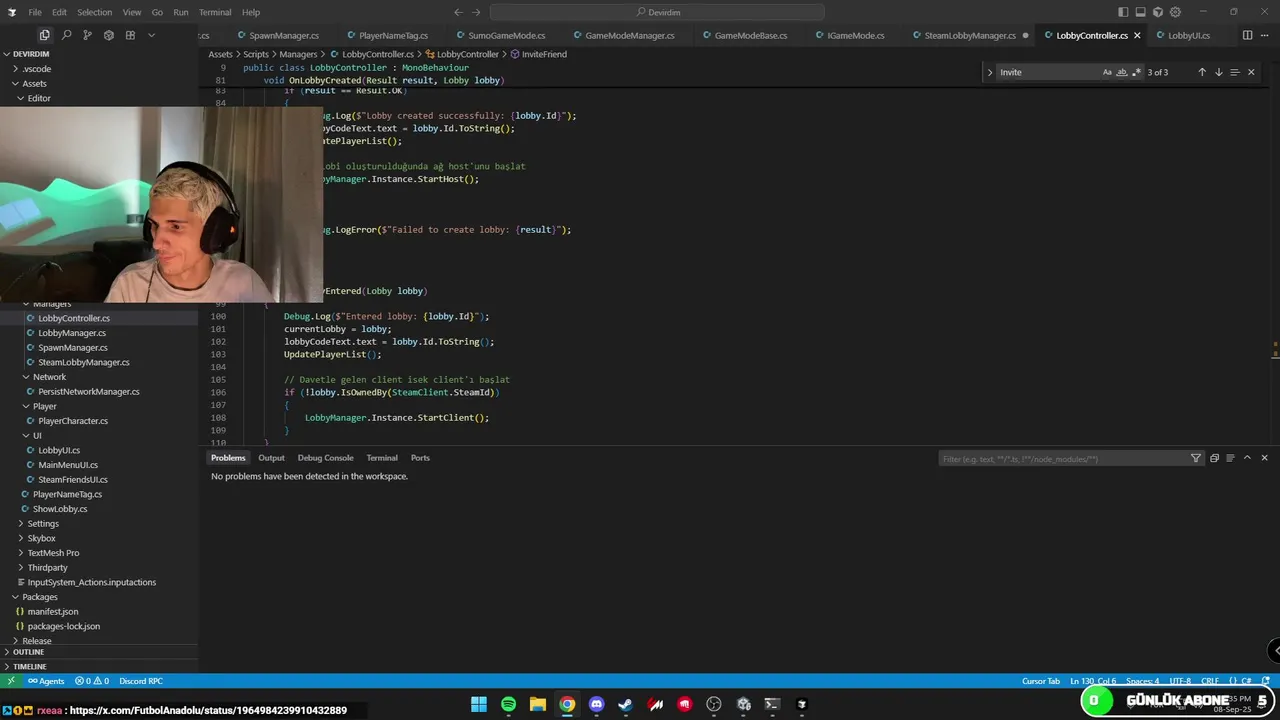Toggle bottom panel layout icon
Image resolution: width=1280 pixels, height=720 pixels.
(x=1140, y=12)
